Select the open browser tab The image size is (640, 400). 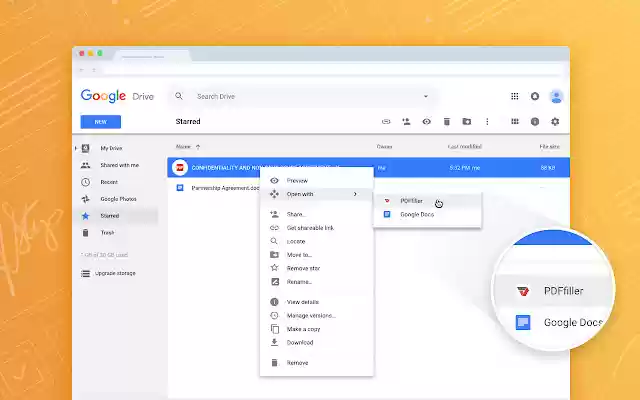(x=152, y=56)
